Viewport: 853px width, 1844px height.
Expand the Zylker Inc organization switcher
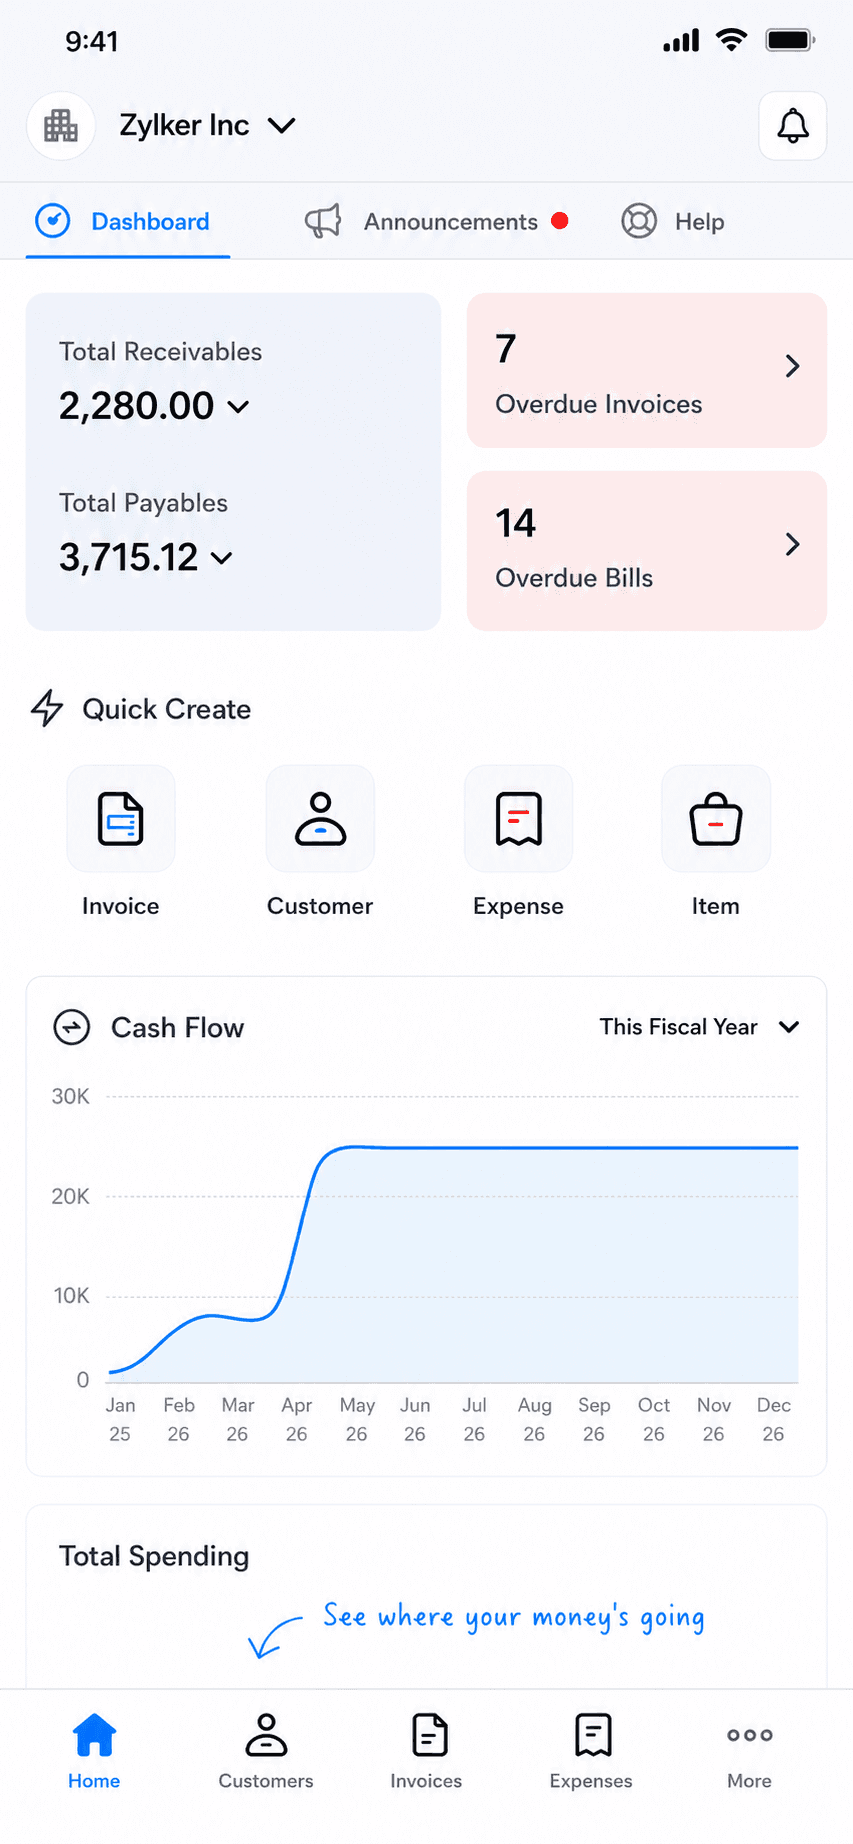pos(208,125)
